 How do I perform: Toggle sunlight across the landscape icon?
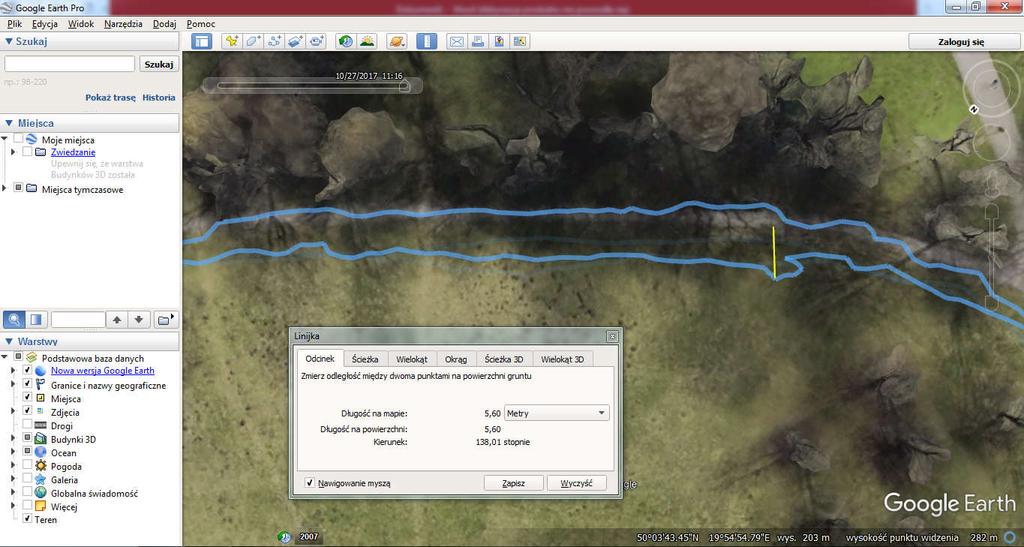367,41
